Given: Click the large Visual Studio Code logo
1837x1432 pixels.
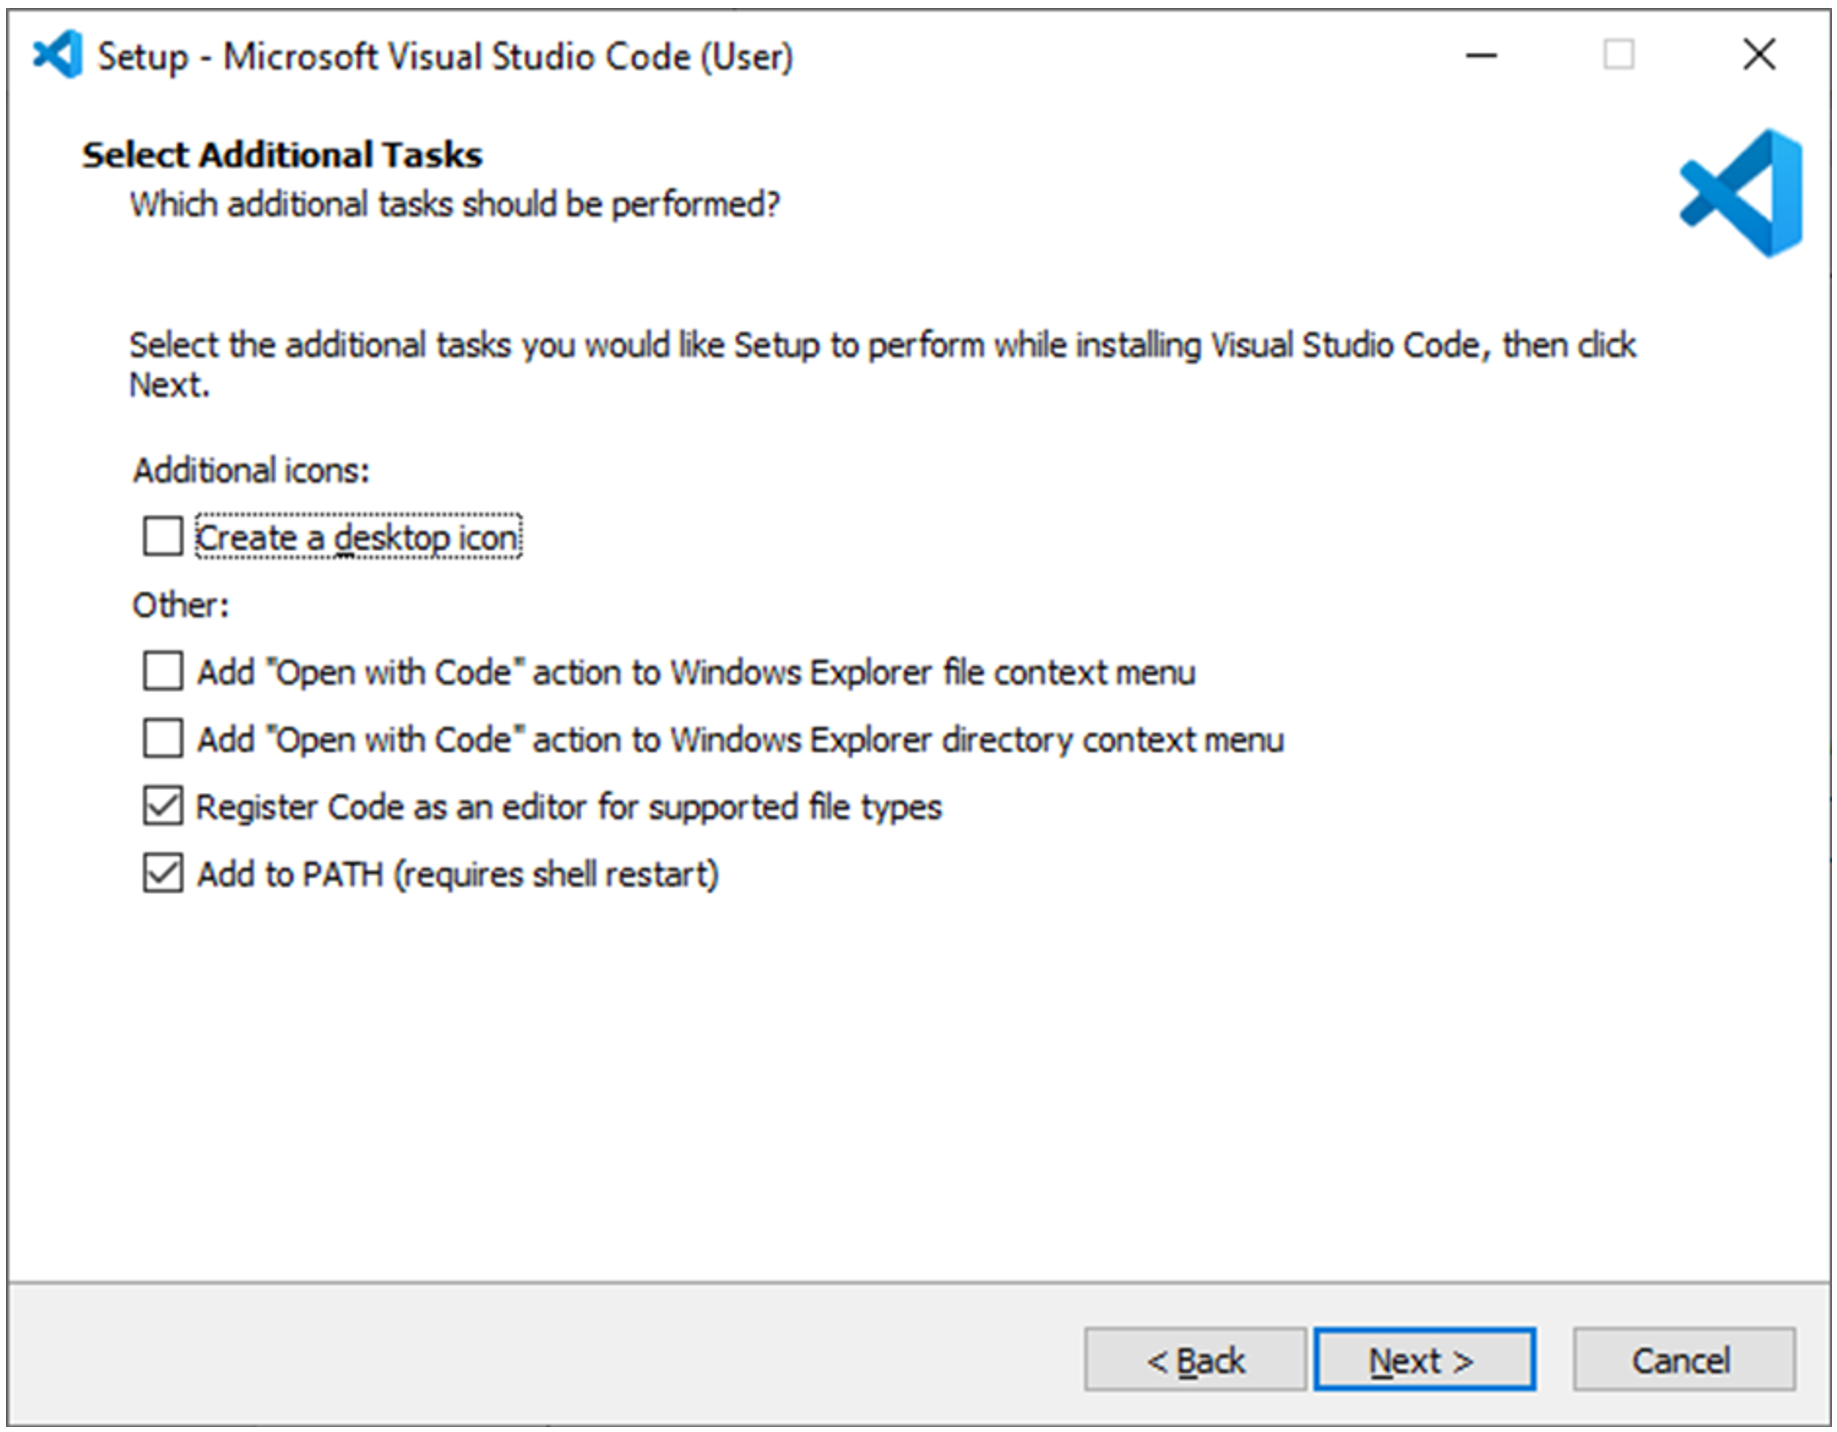Looking at the screenshot, I should coord(1742,193).
